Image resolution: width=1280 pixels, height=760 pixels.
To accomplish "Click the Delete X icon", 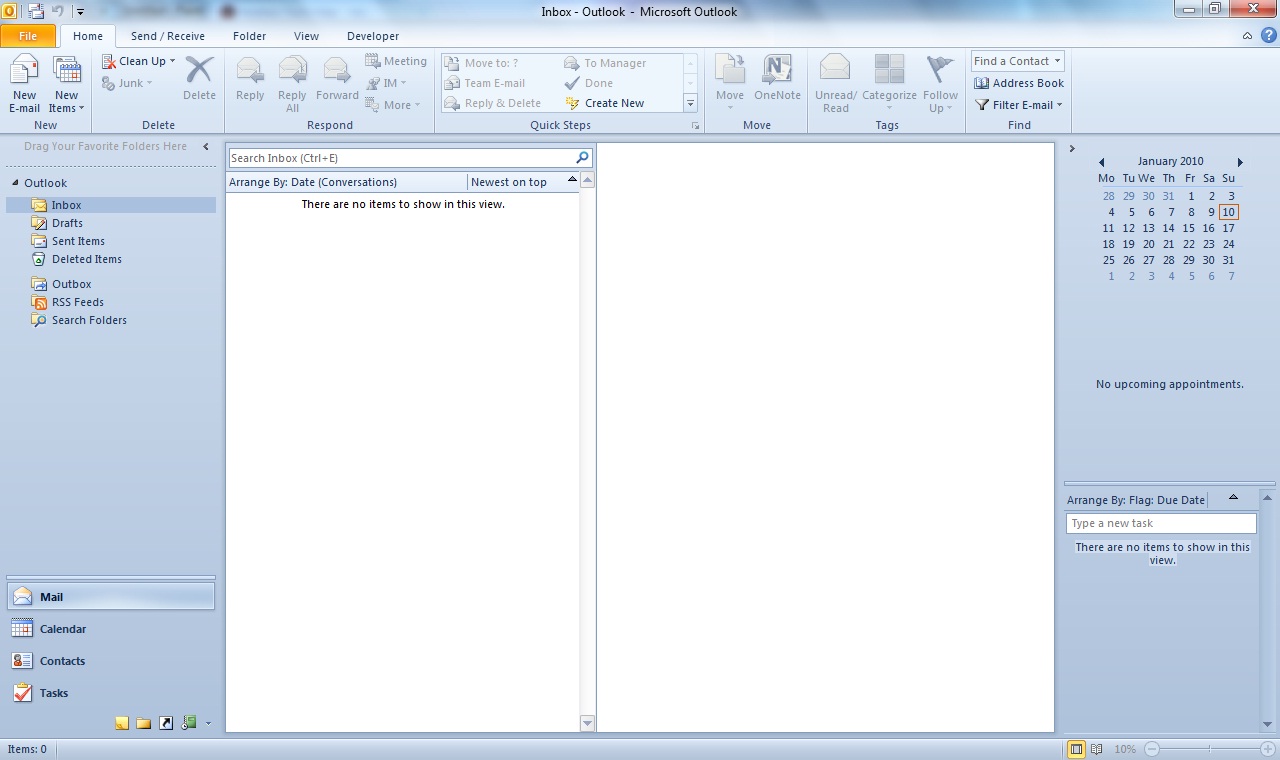I will click(x=199, y=70).
